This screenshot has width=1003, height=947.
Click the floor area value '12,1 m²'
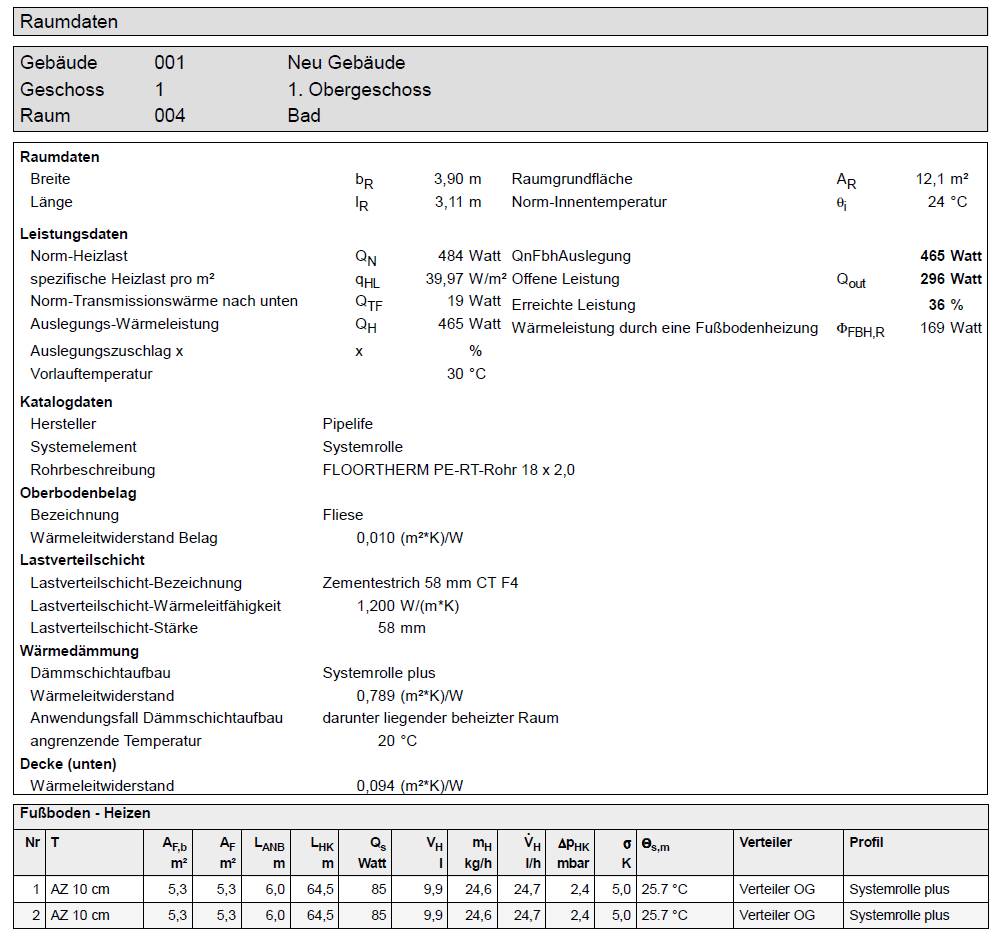pos(942,179)
